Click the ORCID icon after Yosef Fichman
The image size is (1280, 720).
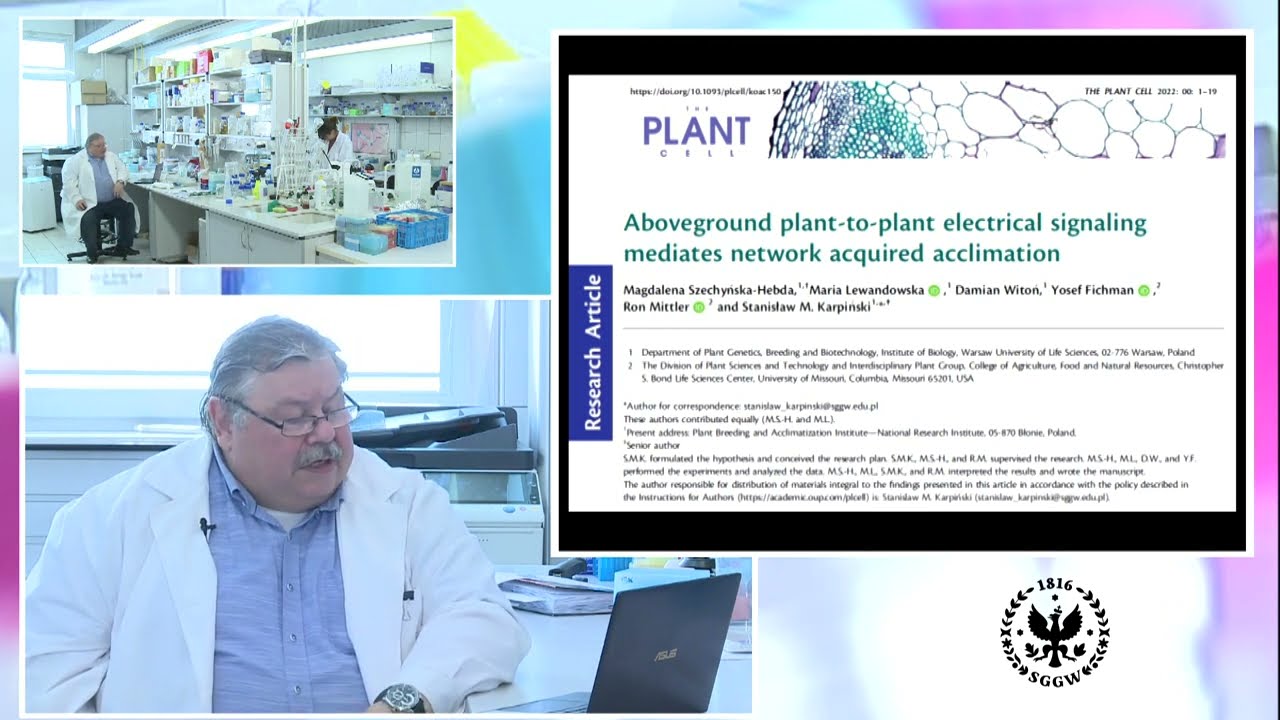[1143, 291]
